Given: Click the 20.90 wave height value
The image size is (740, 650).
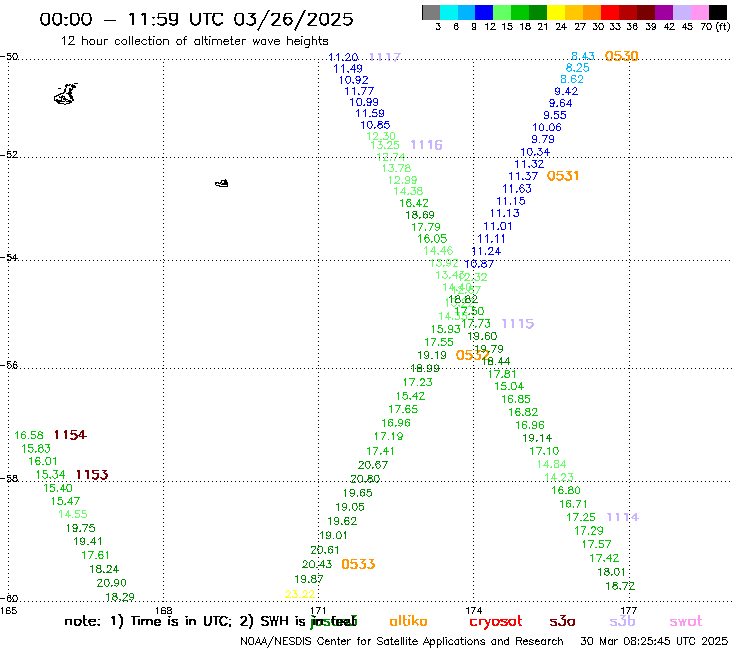Looking at the screenshot, I should pyautogui.click(x=111, y=583).
